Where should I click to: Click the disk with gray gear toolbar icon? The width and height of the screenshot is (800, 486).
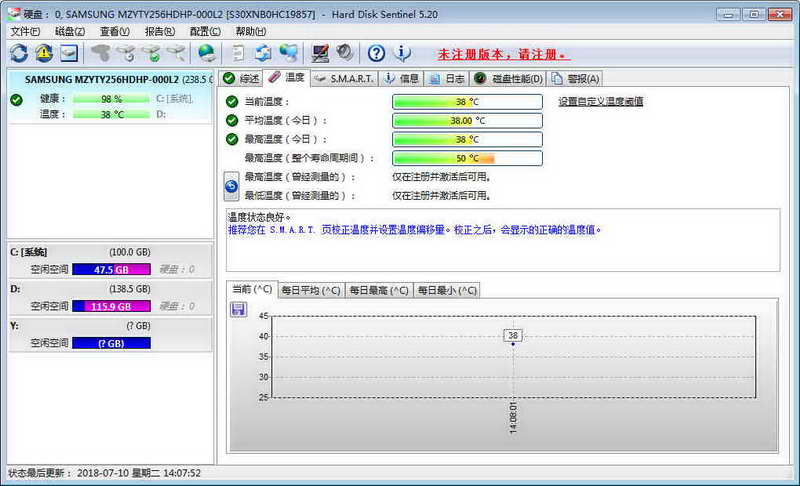126,53
